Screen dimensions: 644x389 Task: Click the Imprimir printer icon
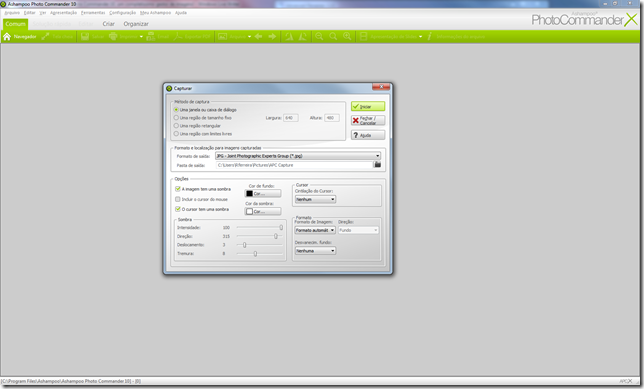point(113,37)
